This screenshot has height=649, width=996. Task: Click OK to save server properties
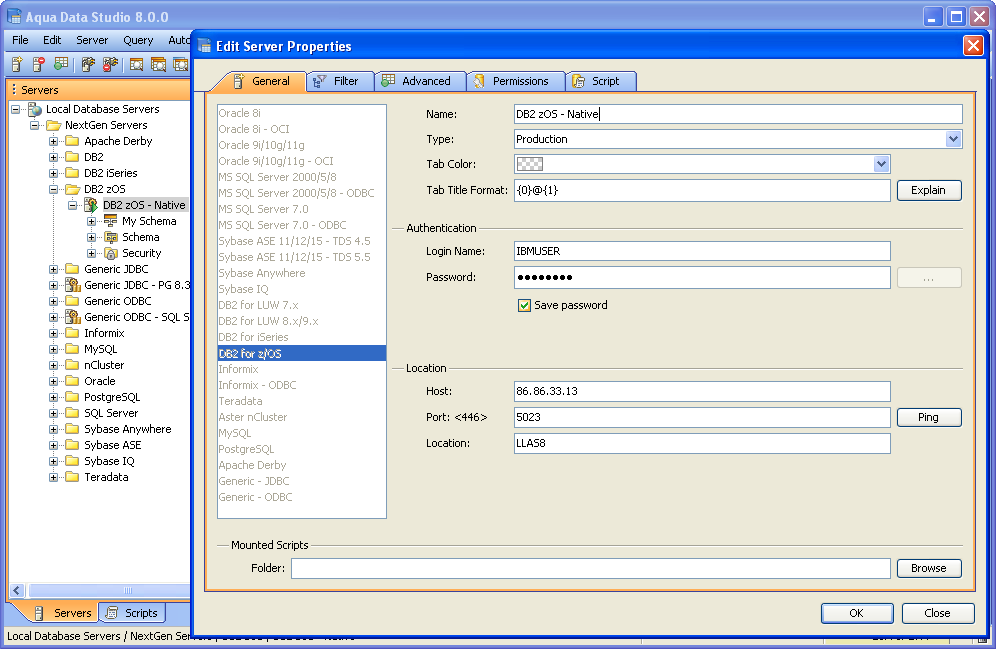[x=857, y=613]
